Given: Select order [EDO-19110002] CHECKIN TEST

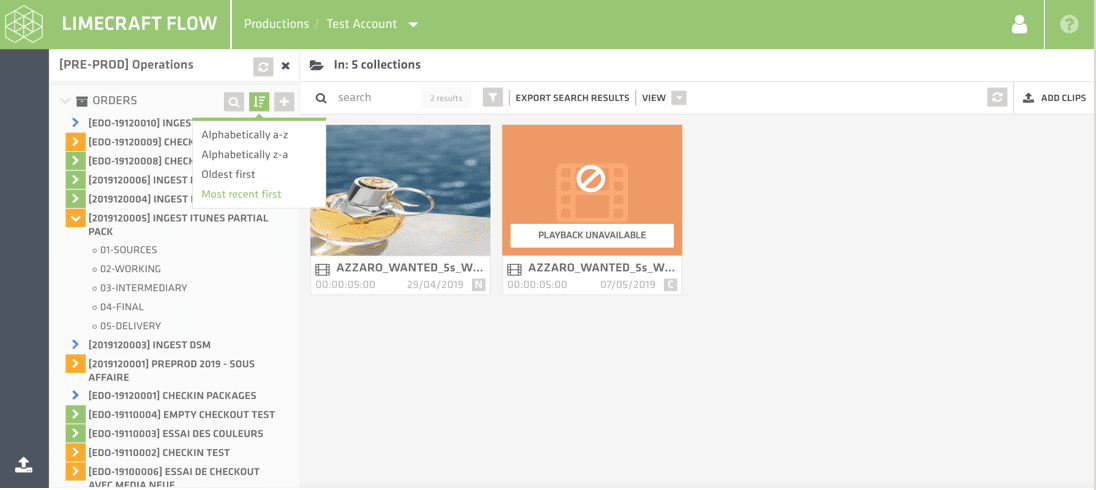Looking at the screenshot, I should [x=159, y=453].
